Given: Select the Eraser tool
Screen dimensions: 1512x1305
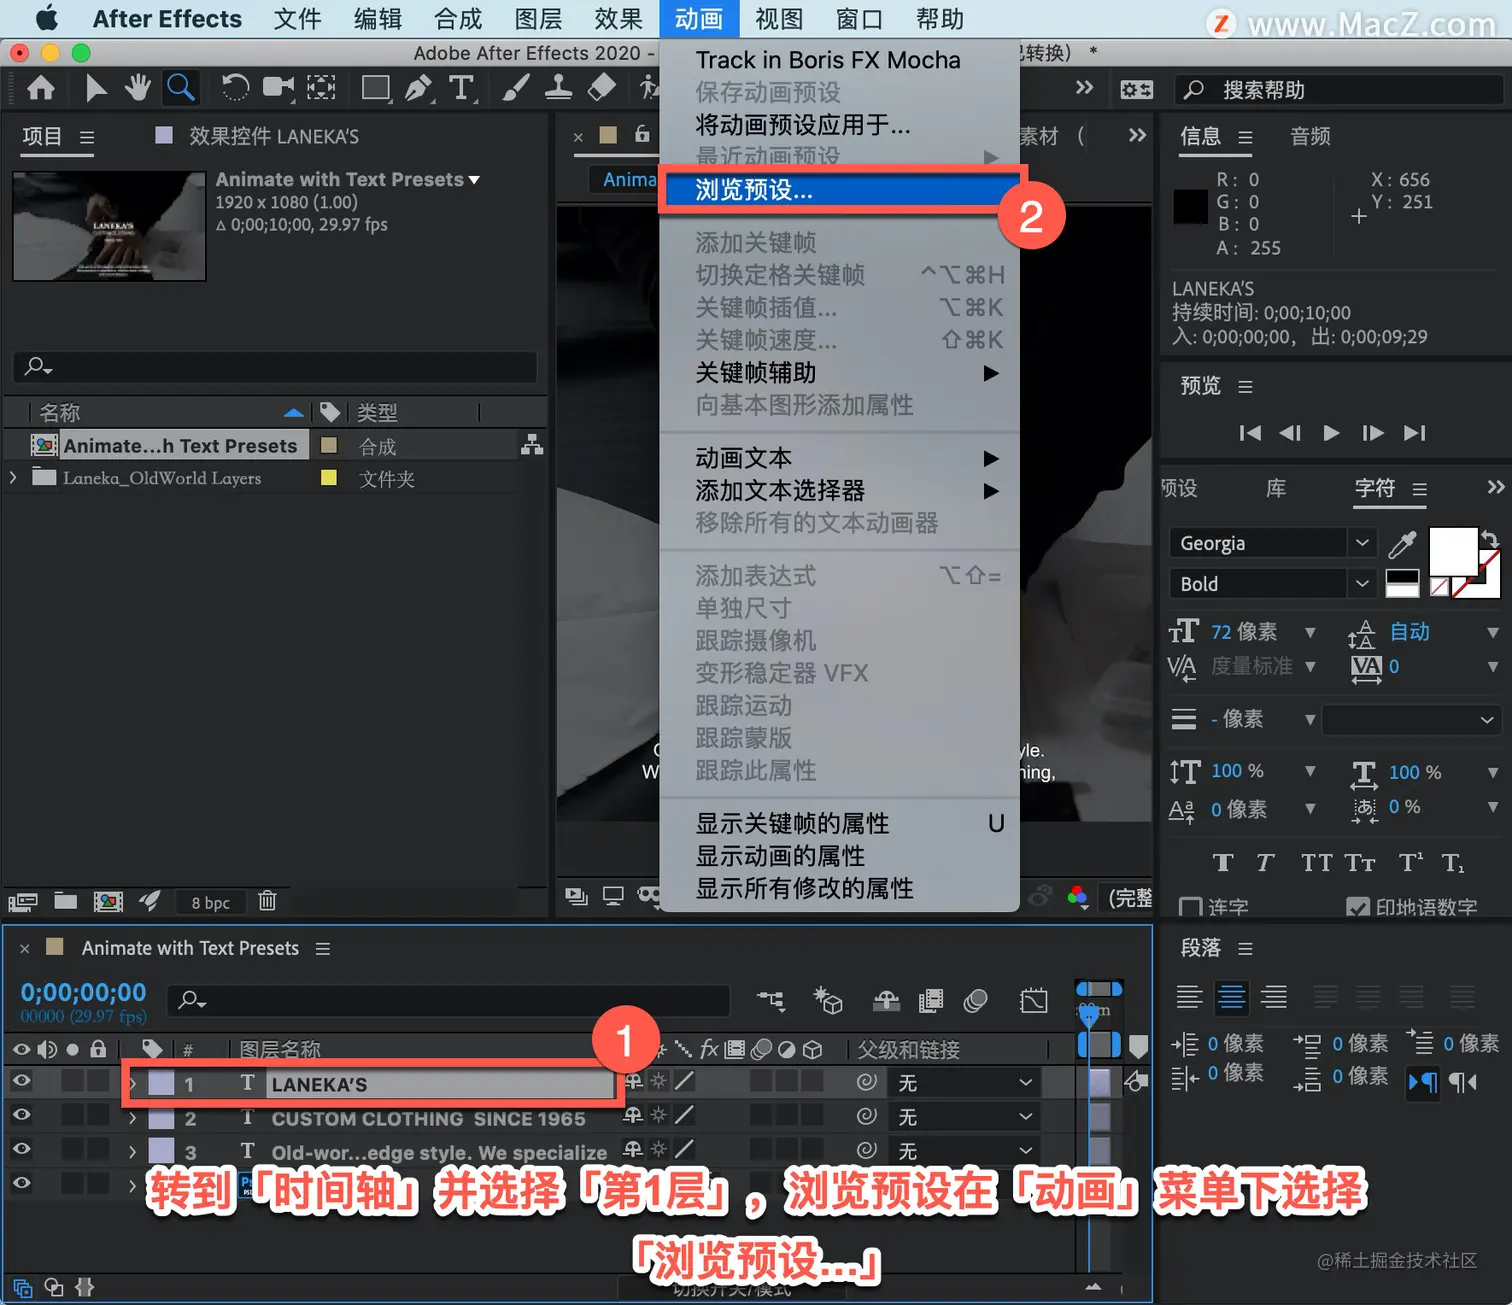Looking at the screenshot, I should pyautogui.click(x=601, y=89).
